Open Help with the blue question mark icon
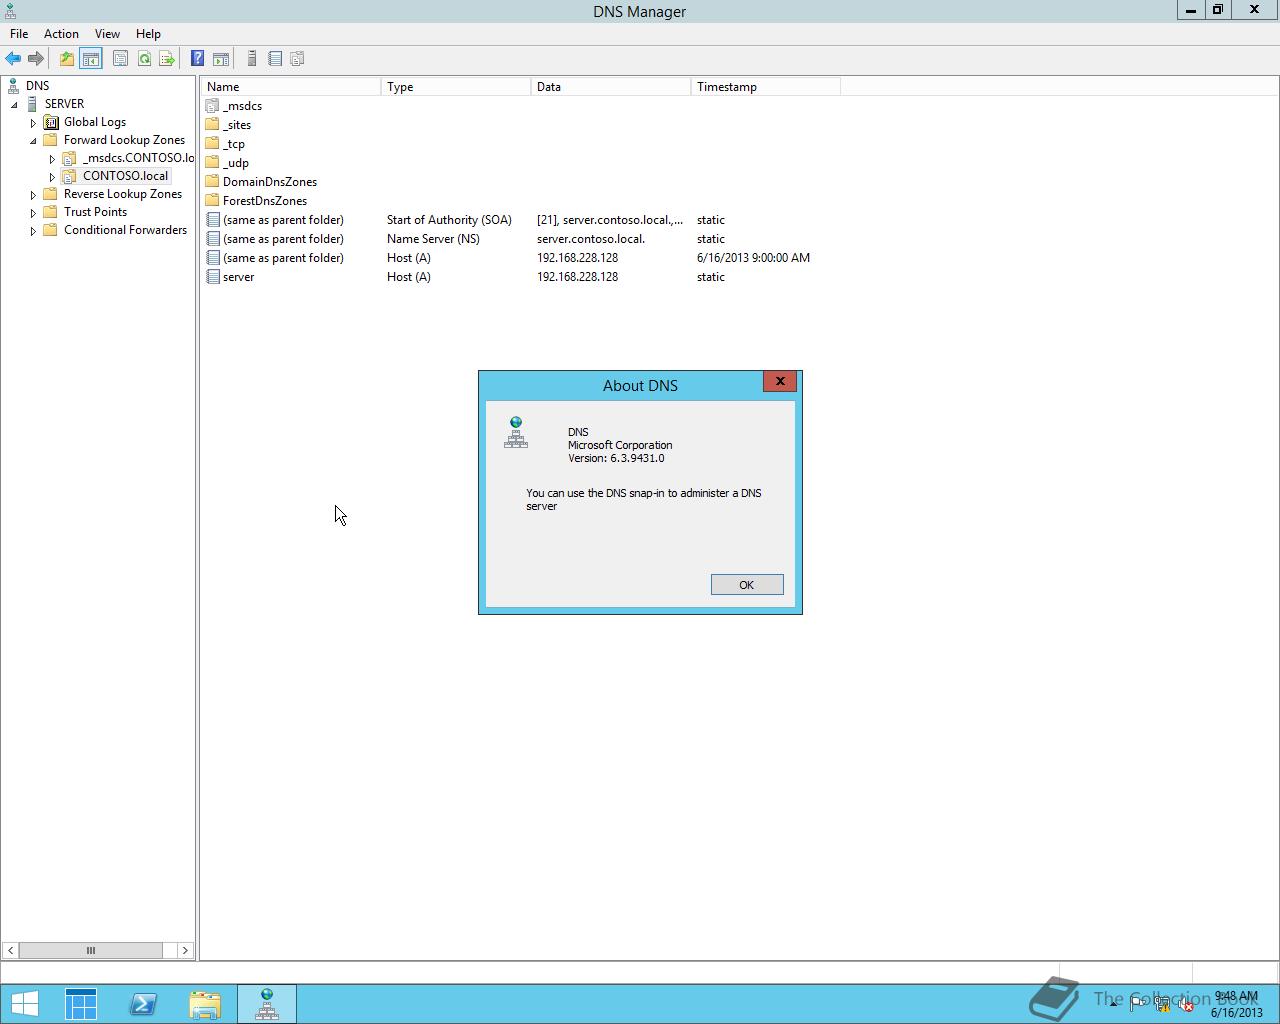Viewport: 1280px width, 1024px height. (x=198, y=59)
